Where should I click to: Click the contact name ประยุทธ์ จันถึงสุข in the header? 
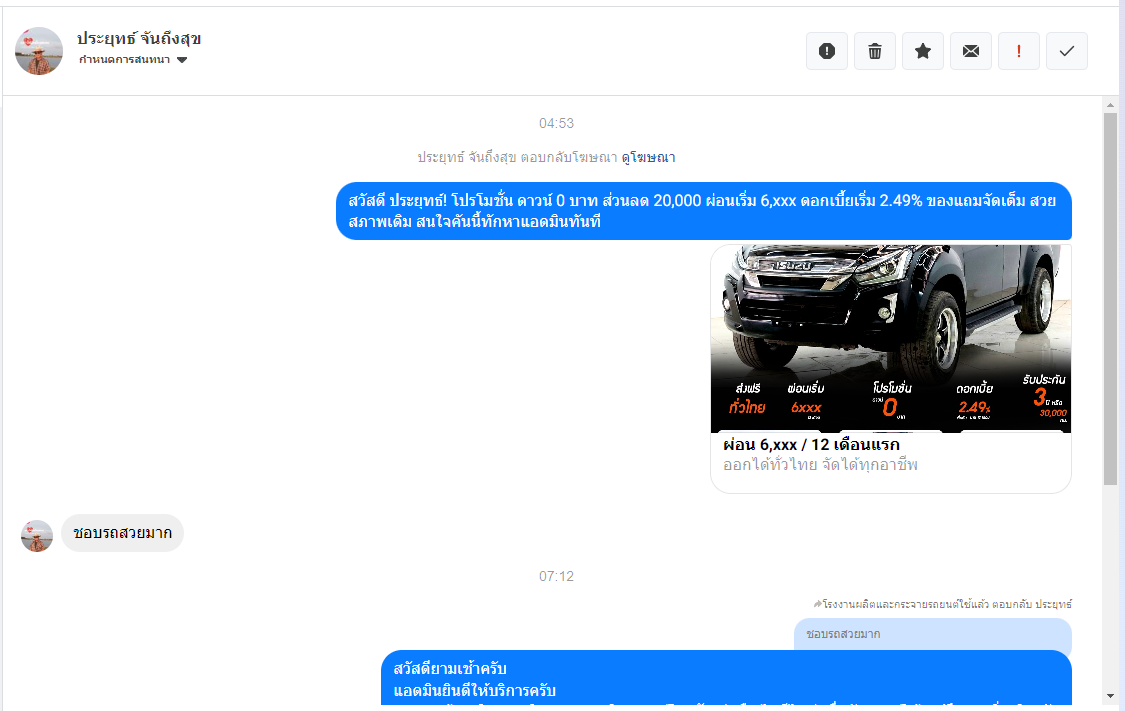click(138, 38)
